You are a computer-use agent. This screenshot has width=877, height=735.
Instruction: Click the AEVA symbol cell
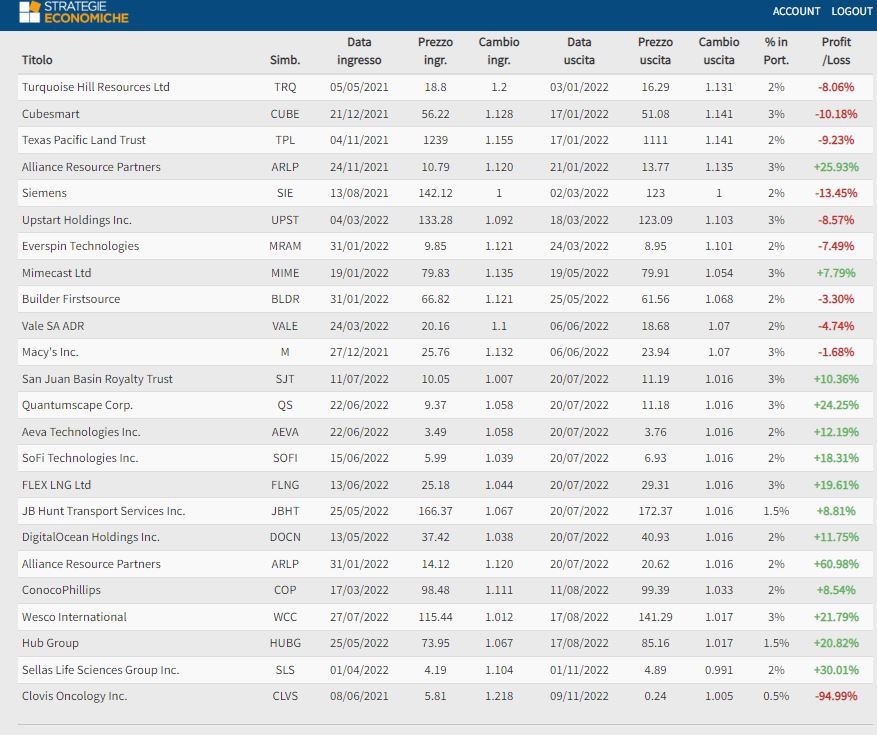285,432
